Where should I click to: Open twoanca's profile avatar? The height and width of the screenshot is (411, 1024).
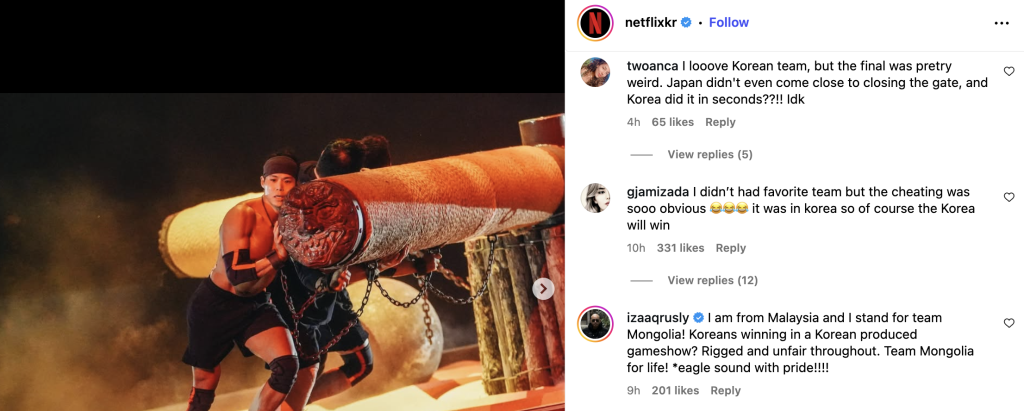[x=596, y=72]
